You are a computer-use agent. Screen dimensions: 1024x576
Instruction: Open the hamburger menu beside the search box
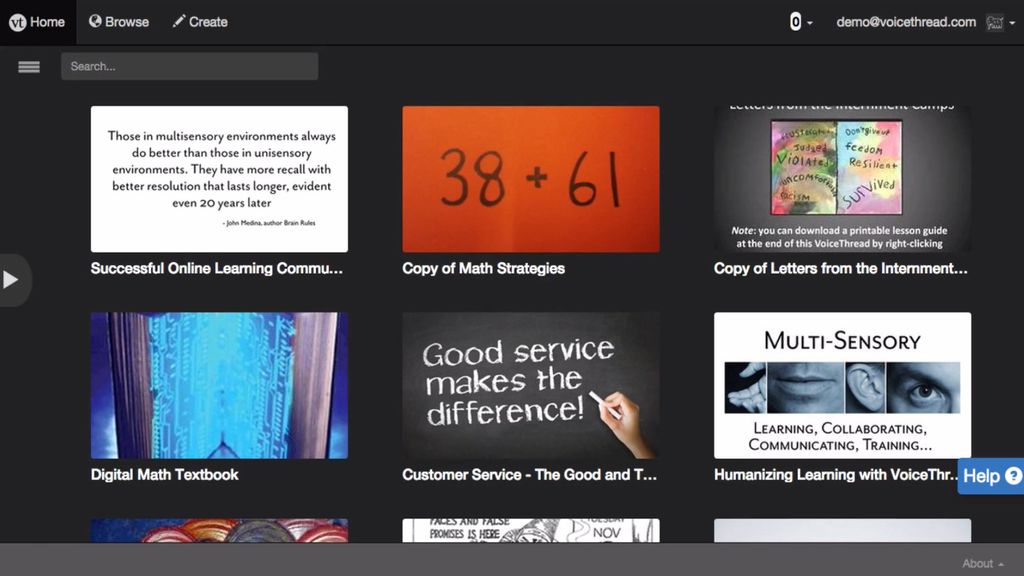[29, 66]
